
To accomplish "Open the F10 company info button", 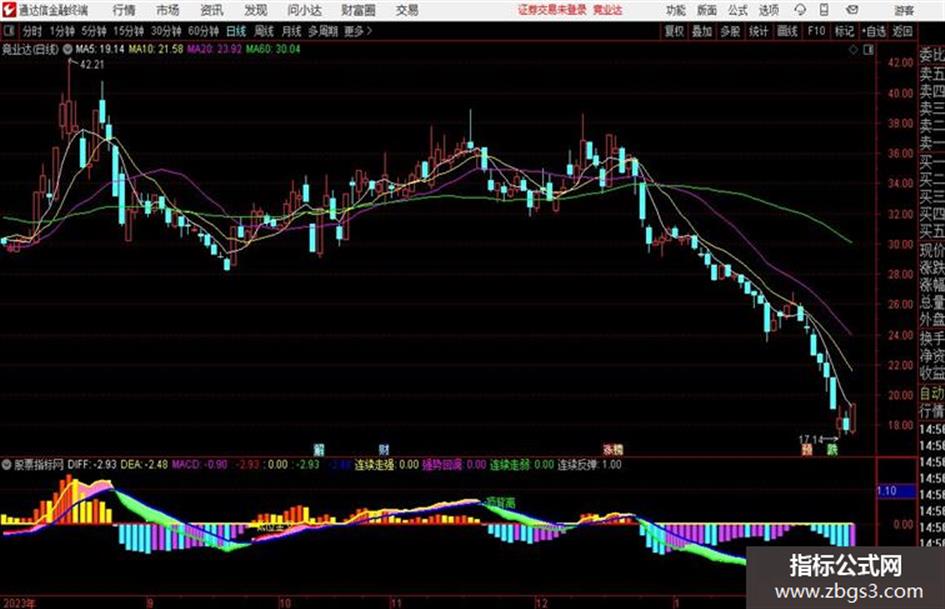I will click(817, 31).
